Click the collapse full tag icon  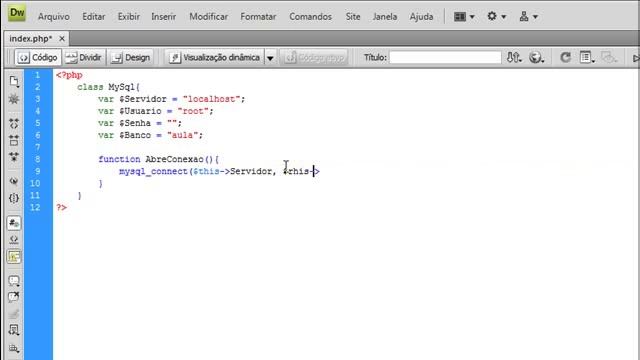point(14,123)
